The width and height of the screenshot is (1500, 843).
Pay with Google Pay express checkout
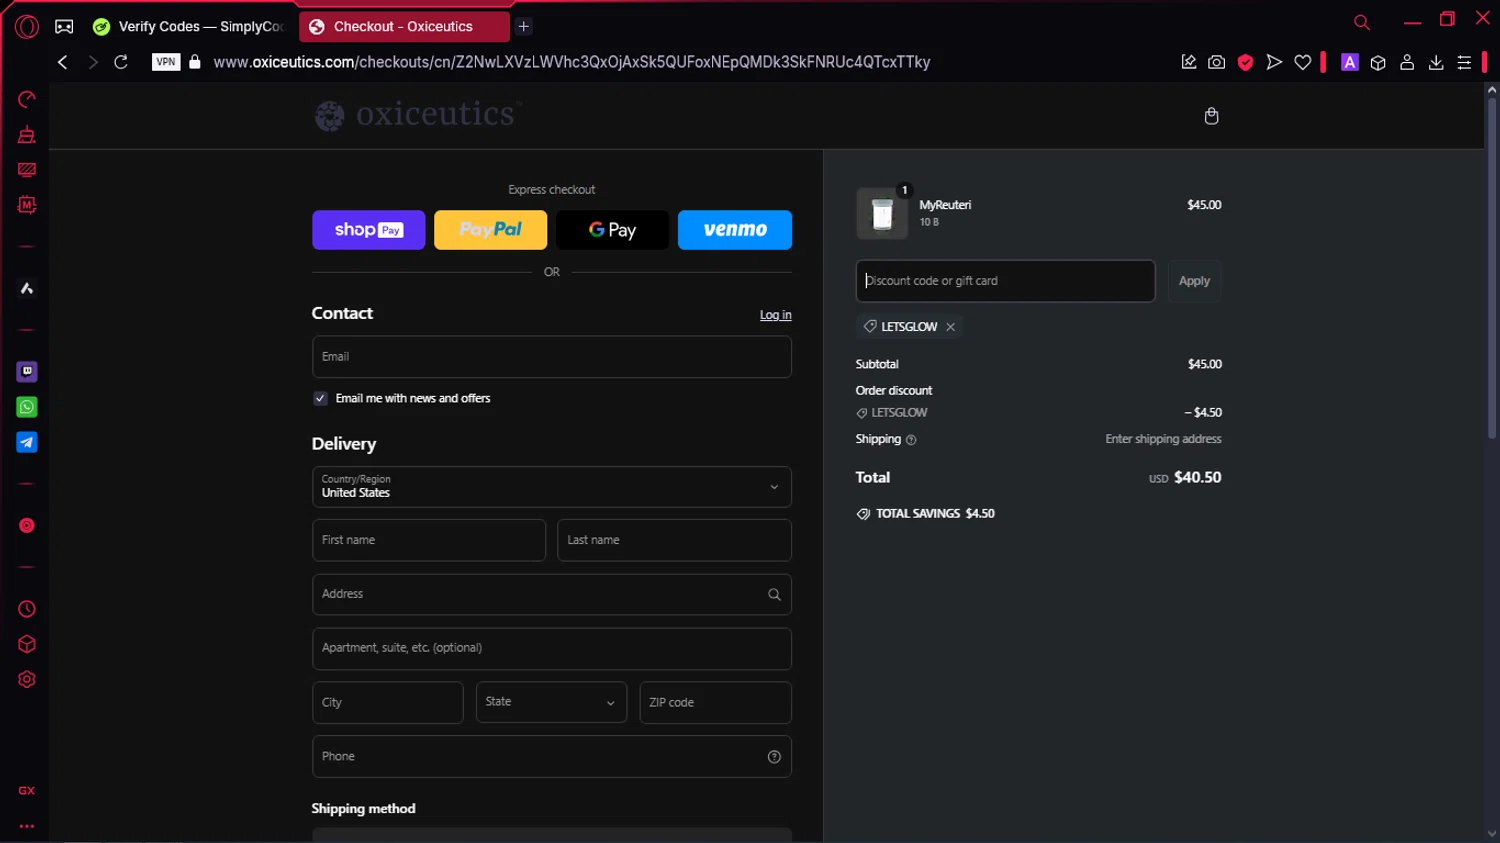pyautogui.click(x=612, y=230)
